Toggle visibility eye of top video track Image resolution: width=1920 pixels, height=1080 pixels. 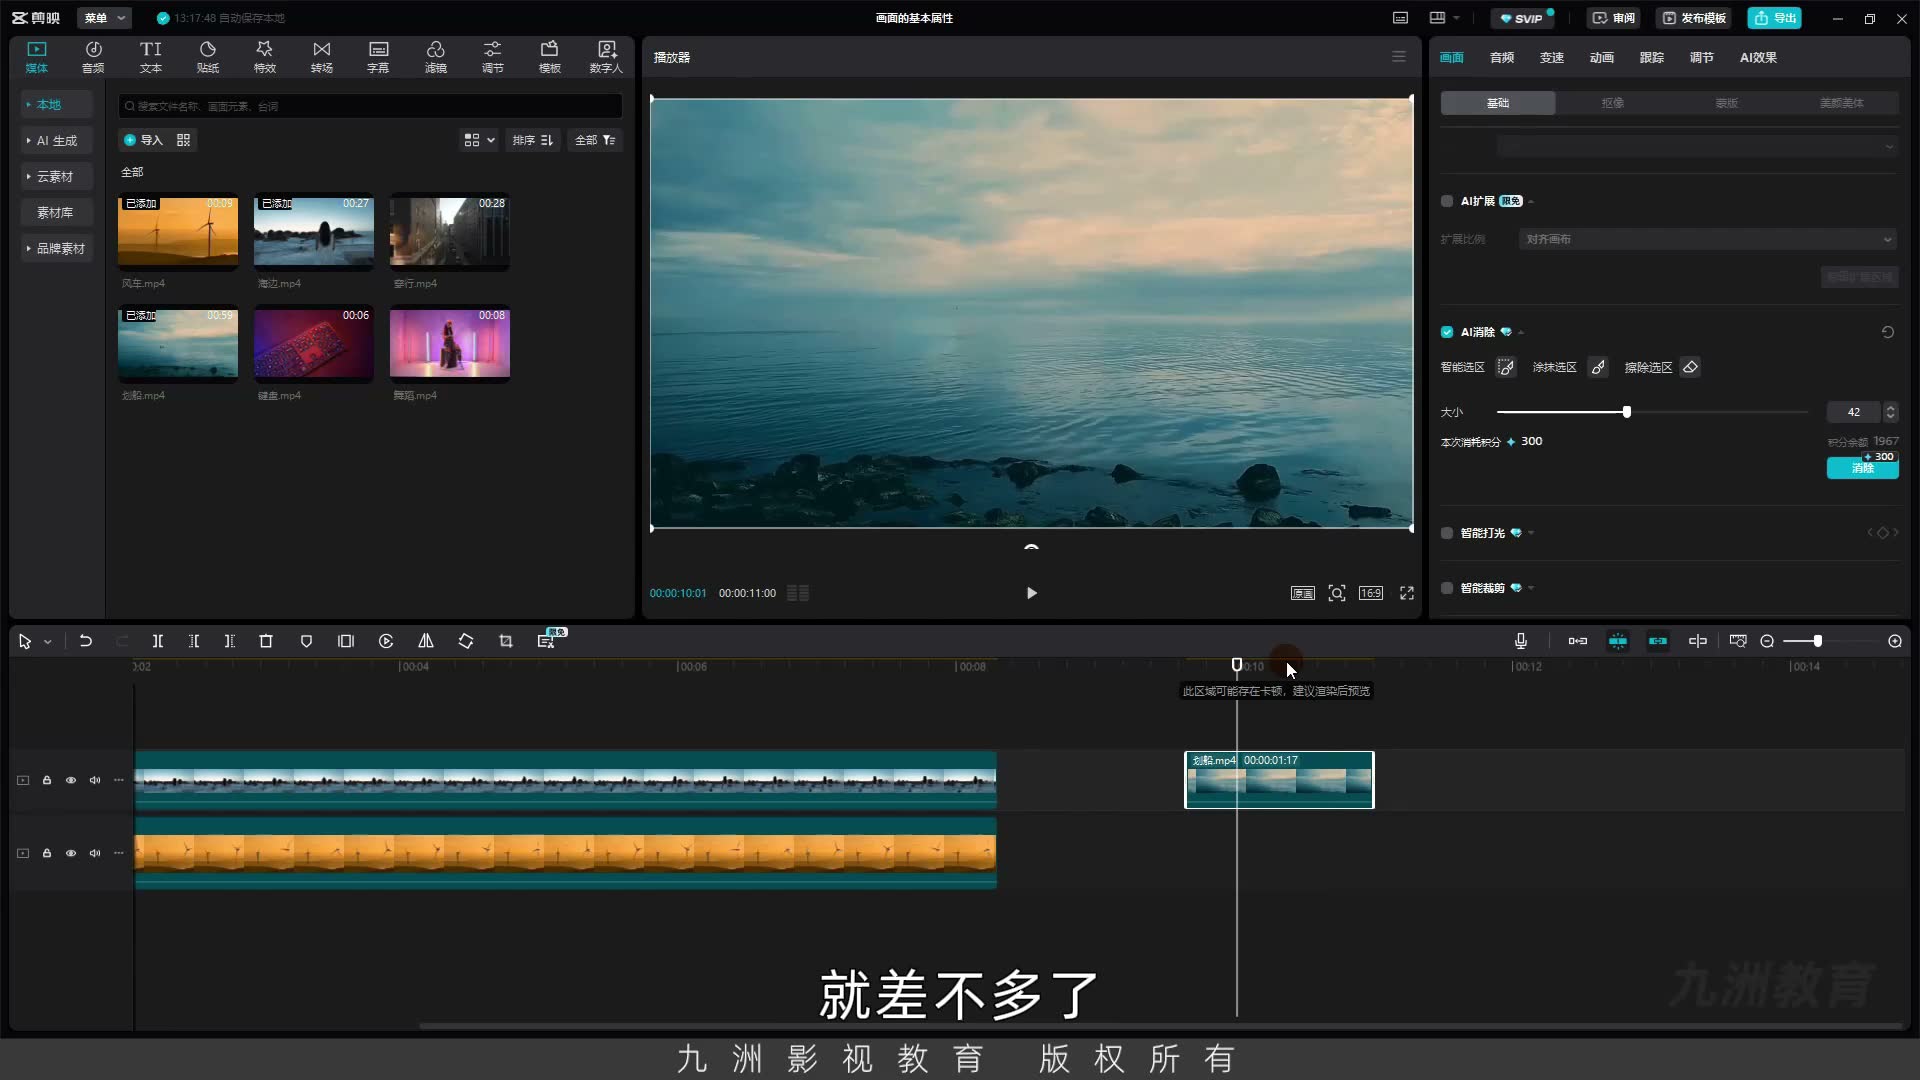pyautogui.click(x=71, y=780)
